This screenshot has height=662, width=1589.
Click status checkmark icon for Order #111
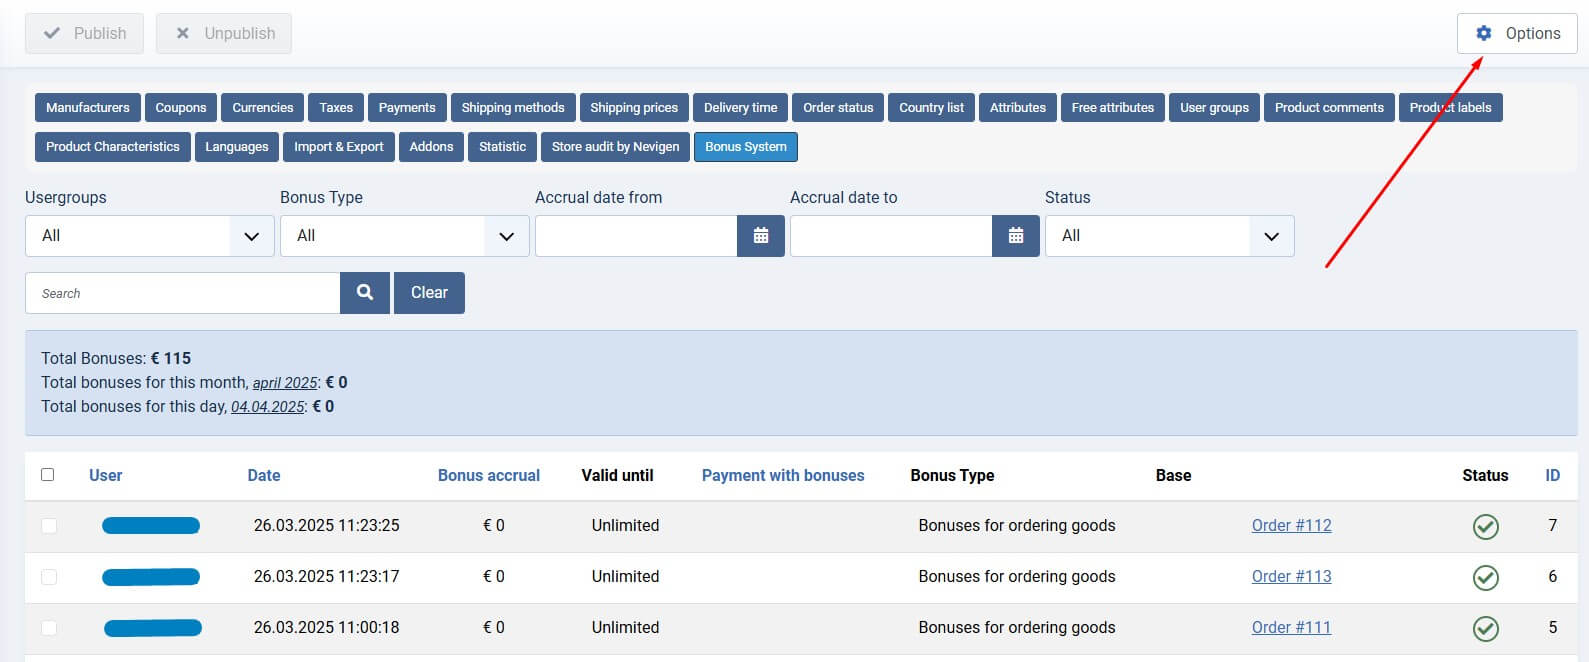1486,628
